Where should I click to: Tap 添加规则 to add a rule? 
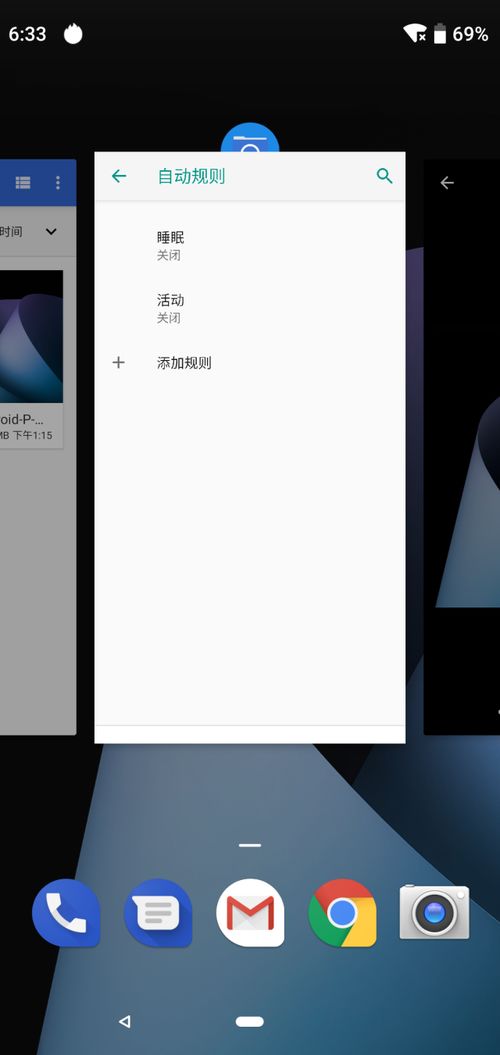point(184,363)
